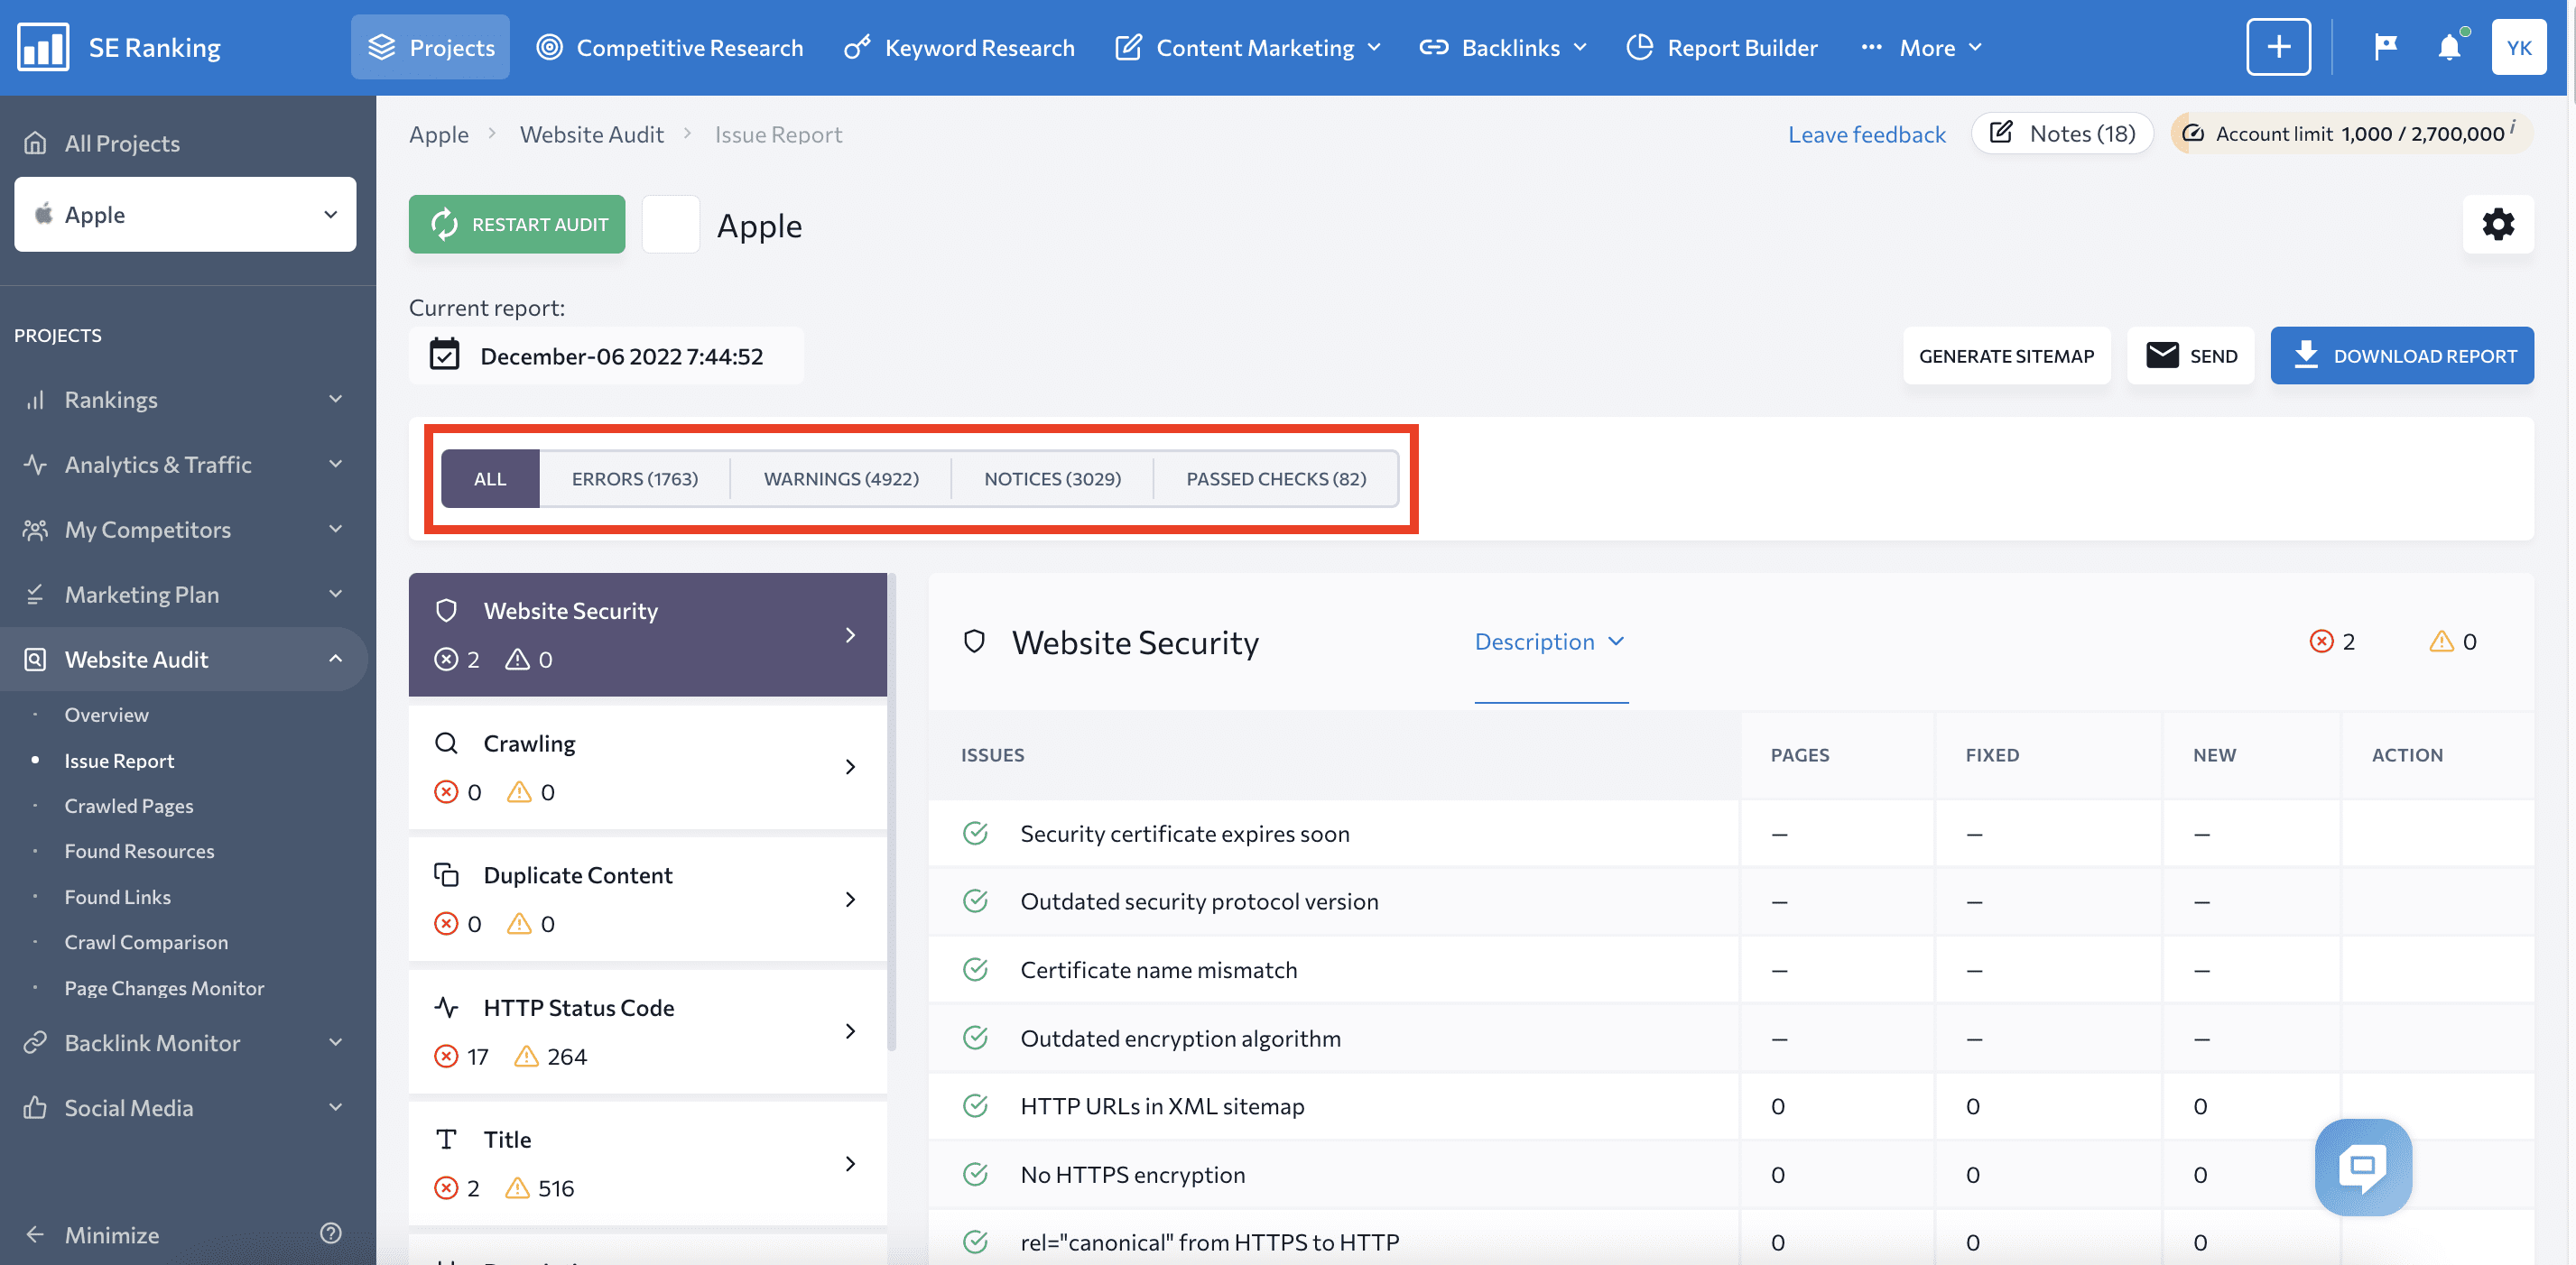Viewport: 2576px width, 1265px height.
Task: Expand Analytics & Traffic section
Action: point(185,464)
